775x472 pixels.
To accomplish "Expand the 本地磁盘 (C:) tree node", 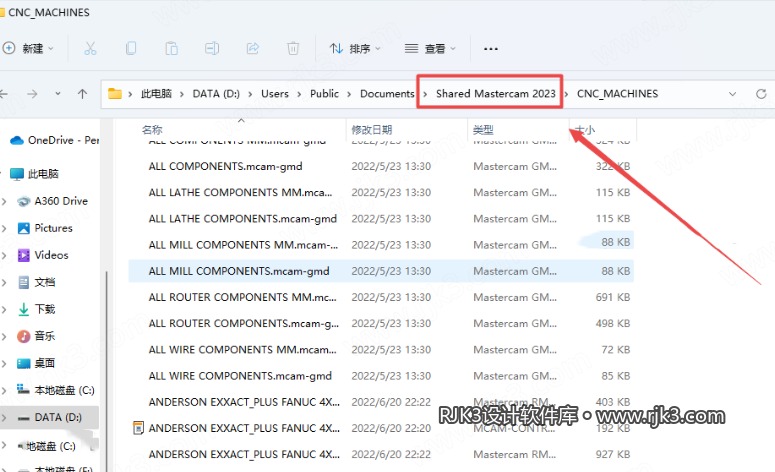I will pyautogui.click(x=4, y=390).
